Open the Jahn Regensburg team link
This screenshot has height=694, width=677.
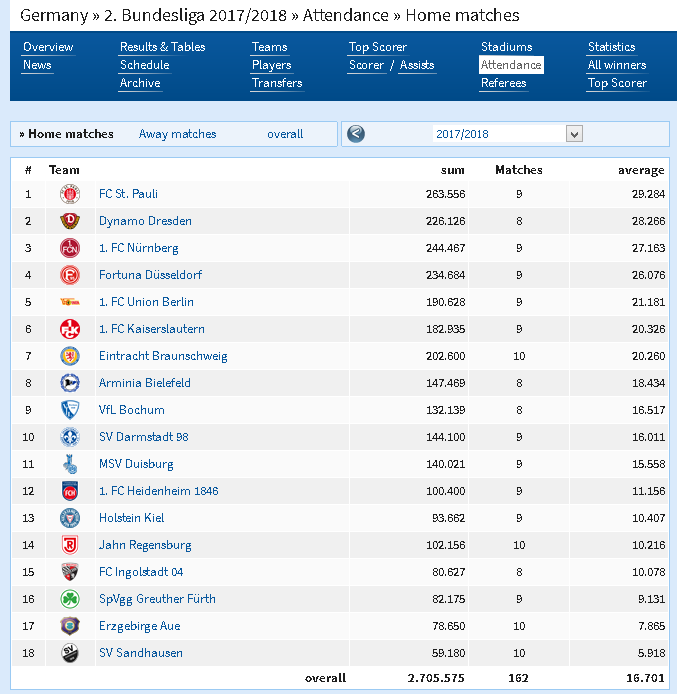click(145, 545)
